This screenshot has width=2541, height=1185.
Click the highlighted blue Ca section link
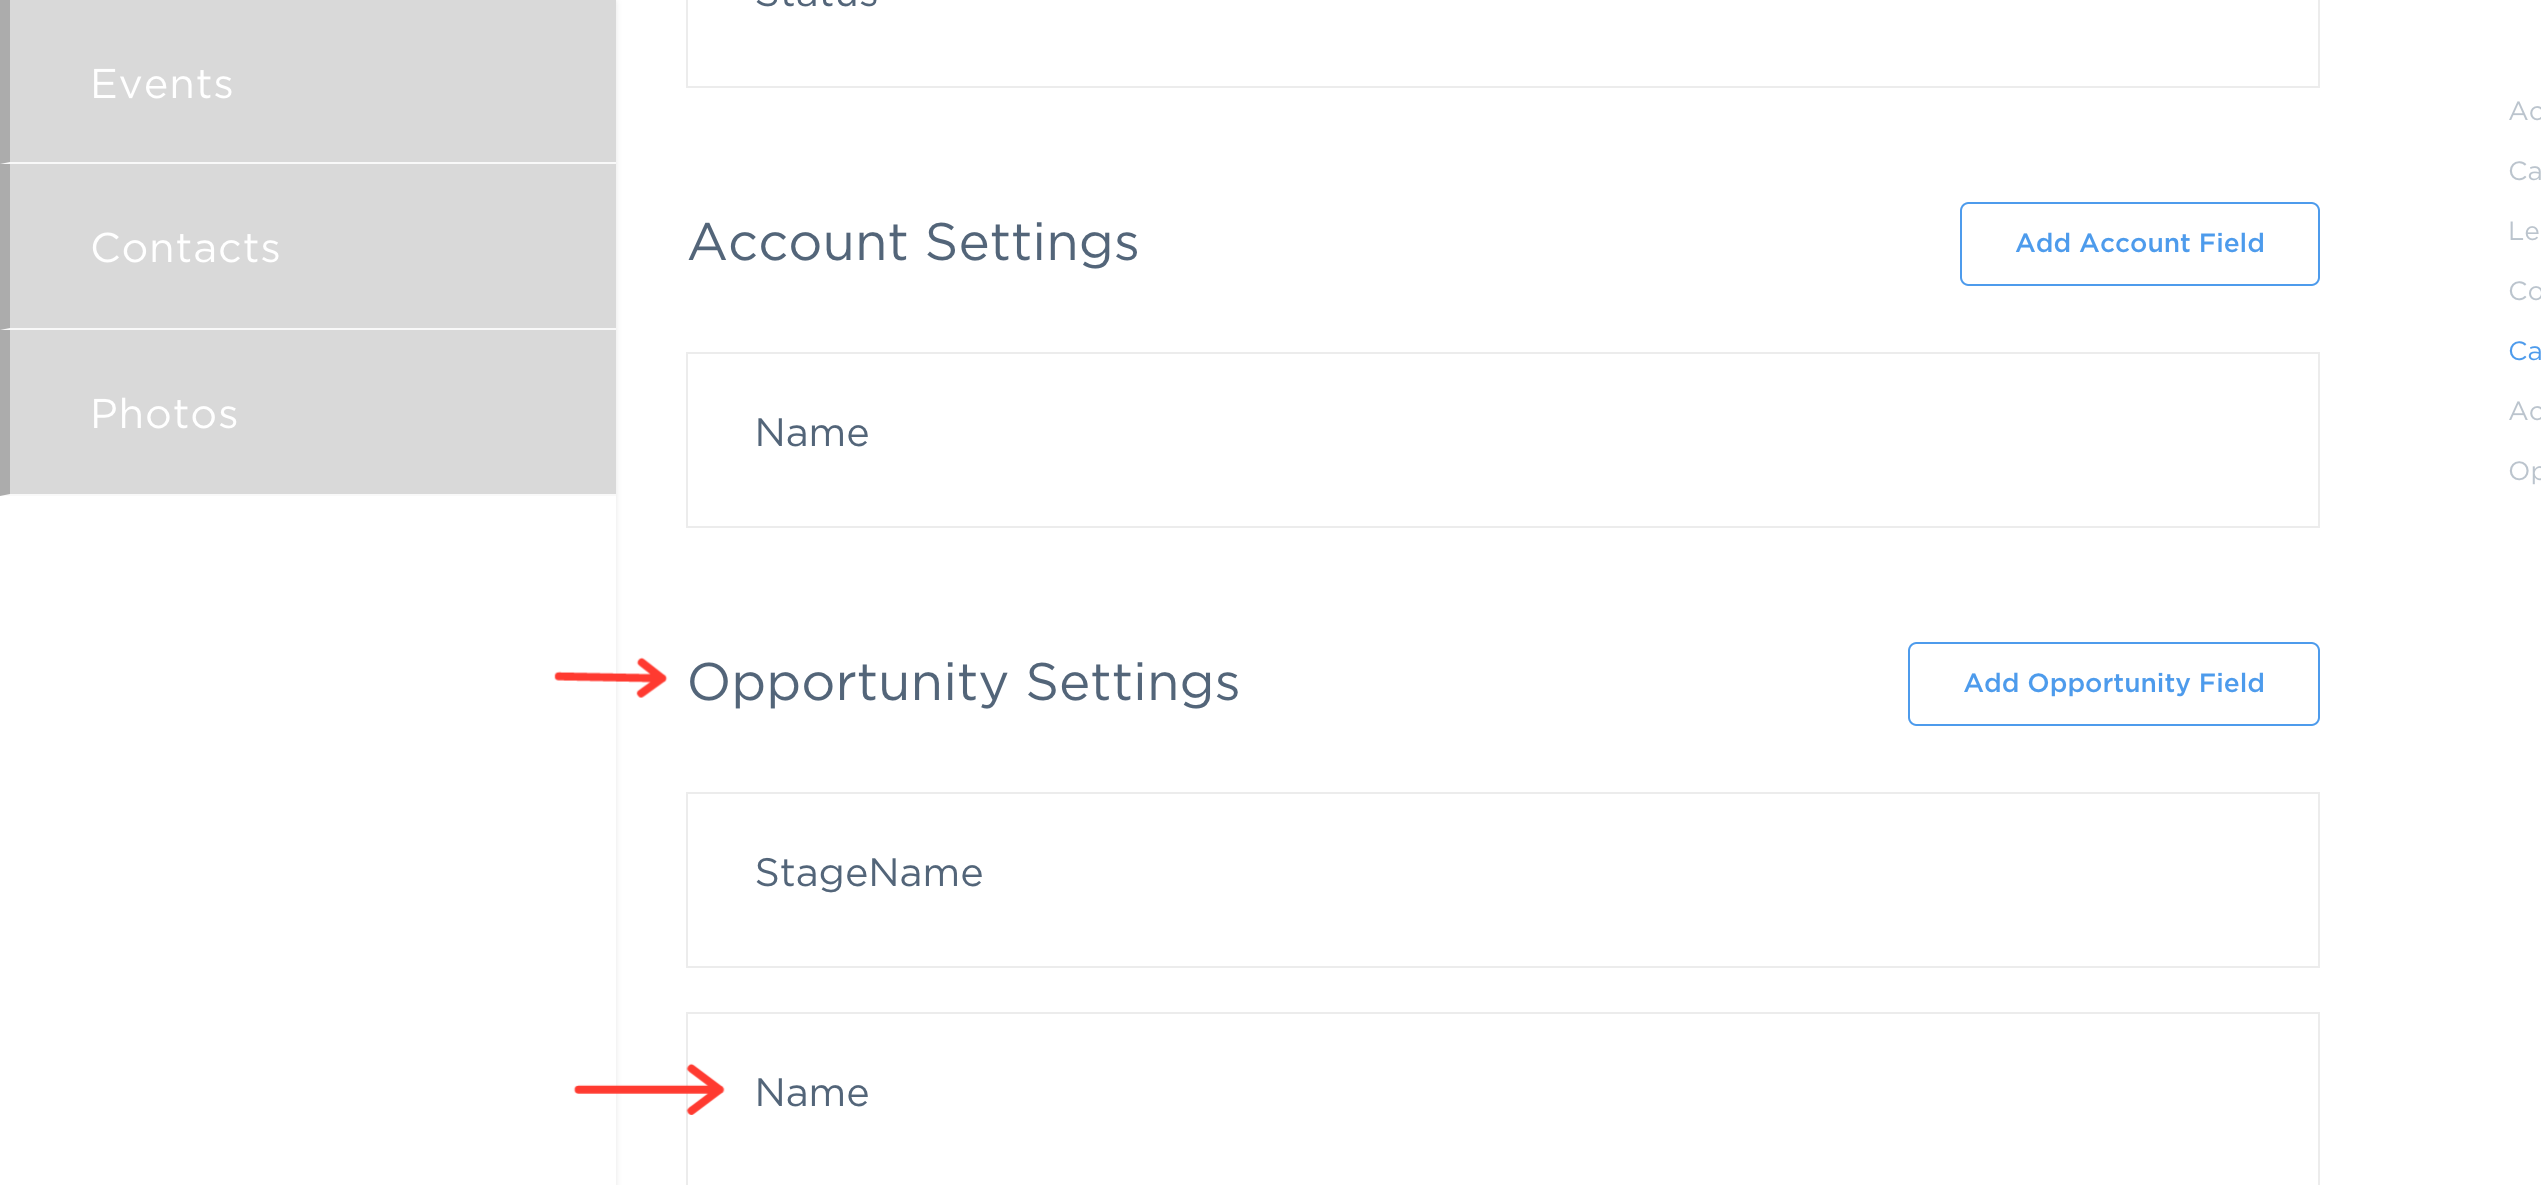tap(2524, 352)
